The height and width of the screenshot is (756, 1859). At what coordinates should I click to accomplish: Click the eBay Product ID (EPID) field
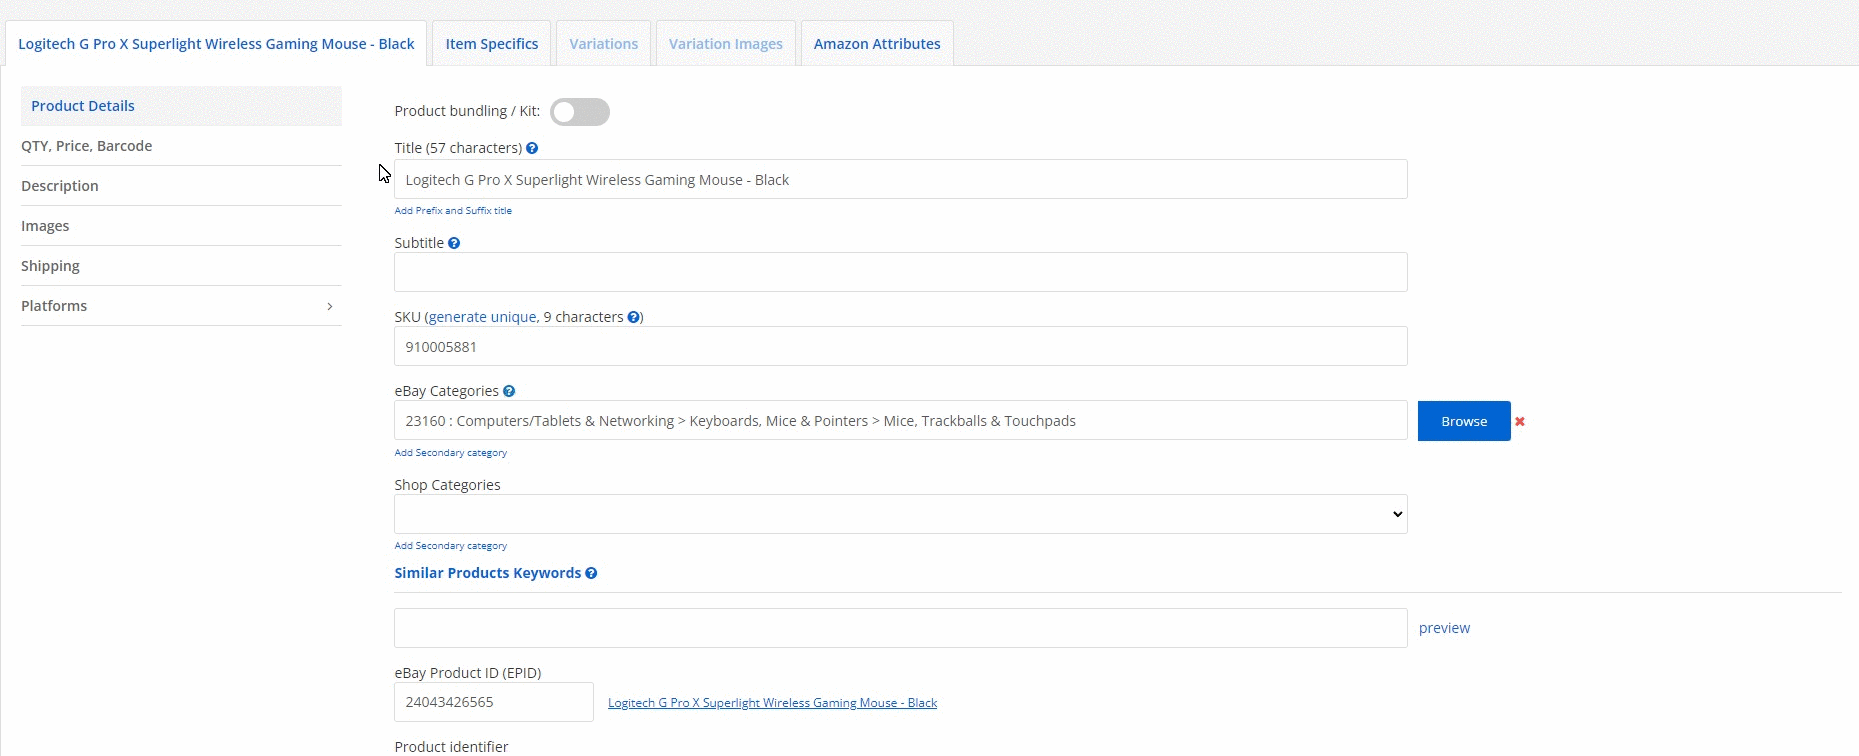(494, 702)
